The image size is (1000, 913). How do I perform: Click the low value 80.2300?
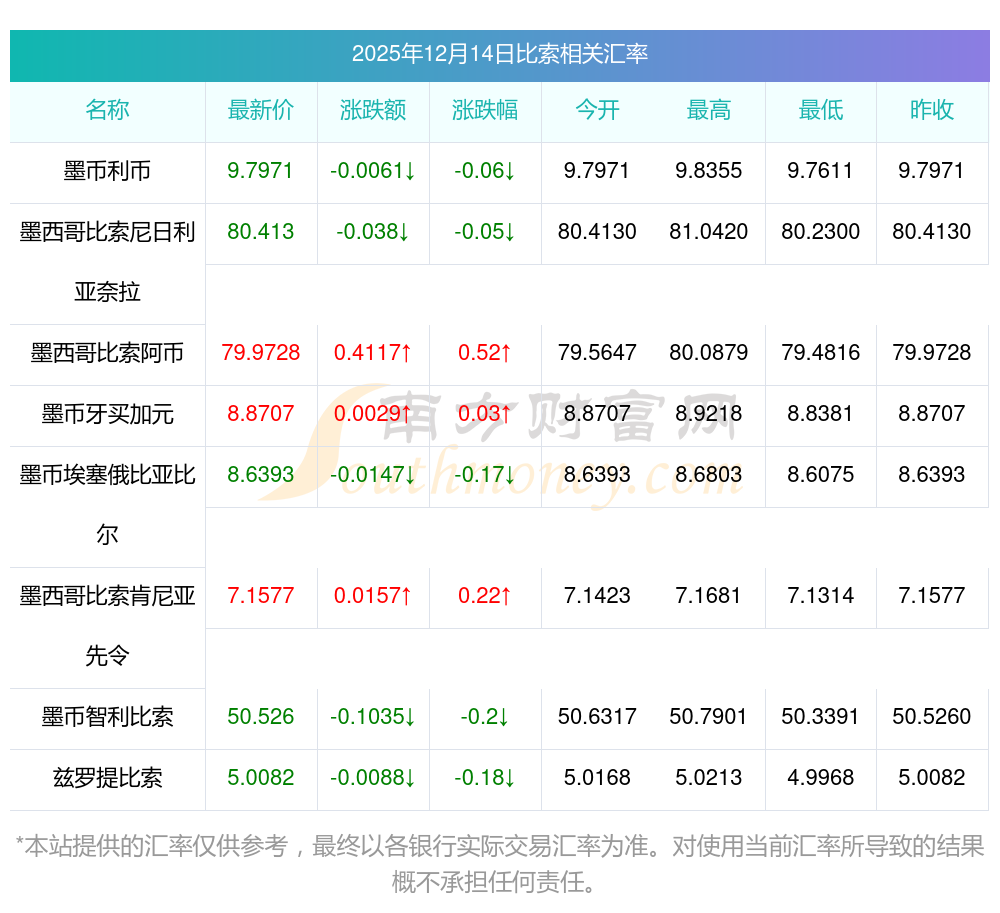click(821, 231)
